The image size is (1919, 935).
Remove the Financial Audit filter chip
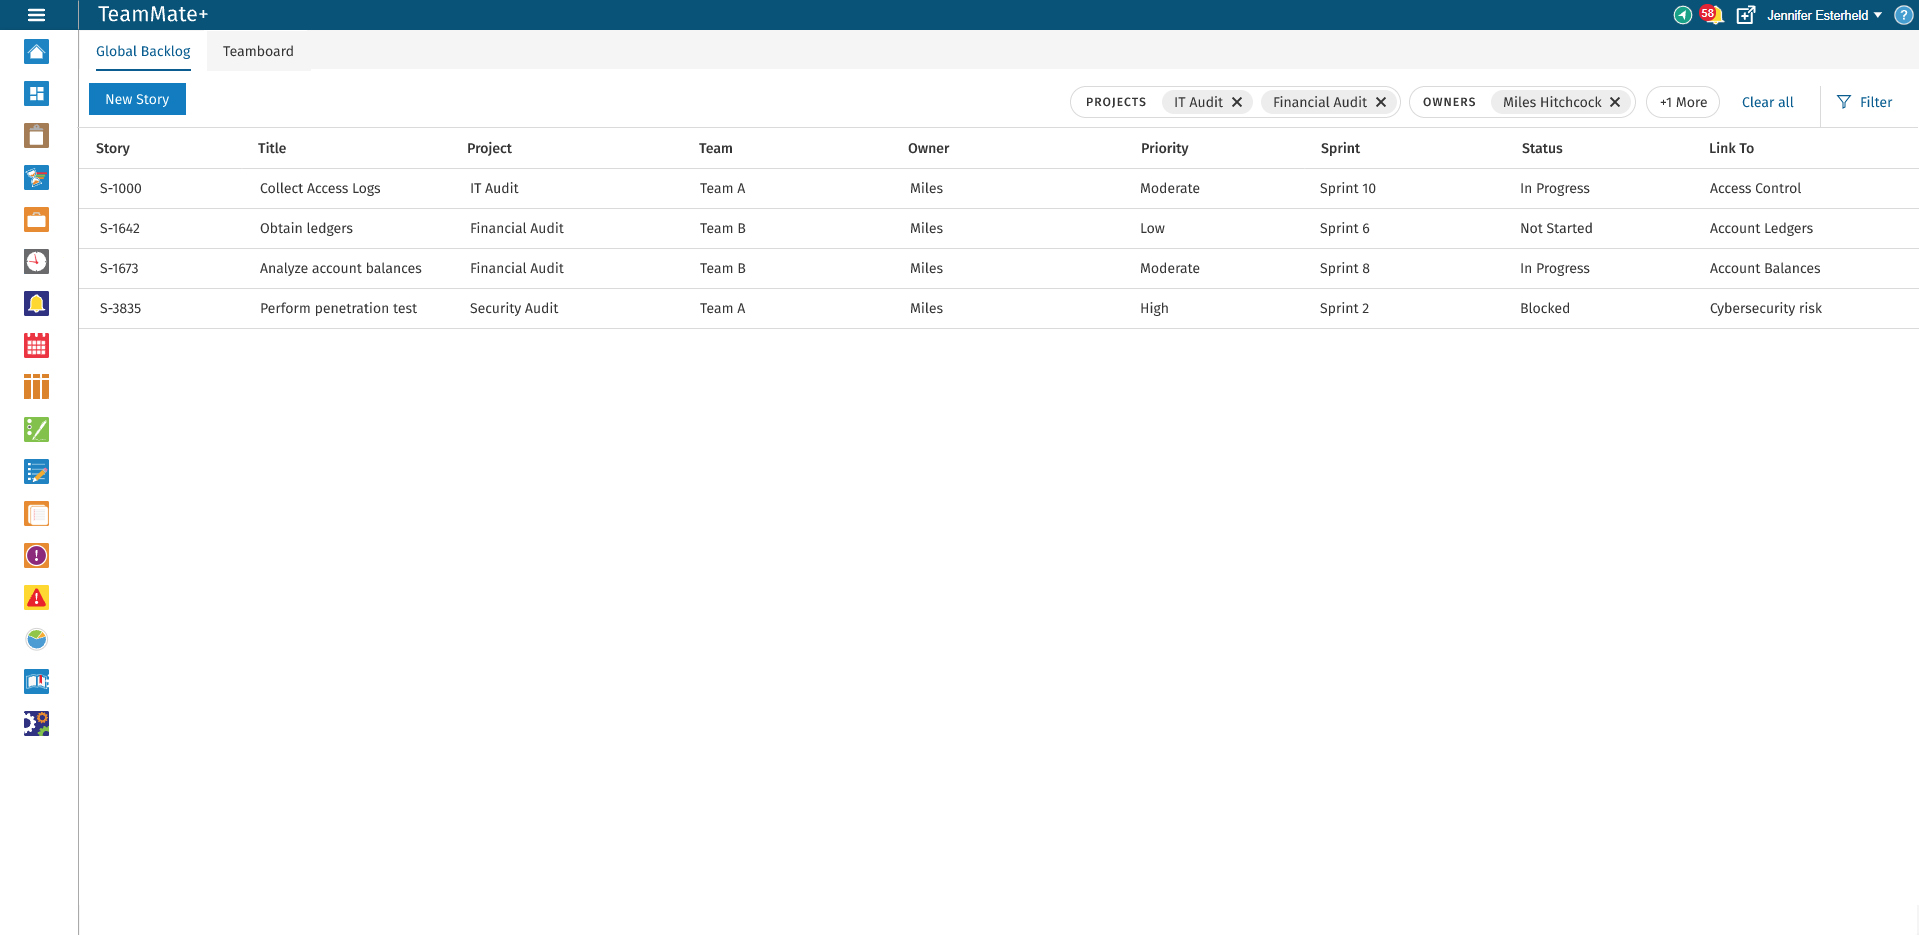(x=1381, y=102)
